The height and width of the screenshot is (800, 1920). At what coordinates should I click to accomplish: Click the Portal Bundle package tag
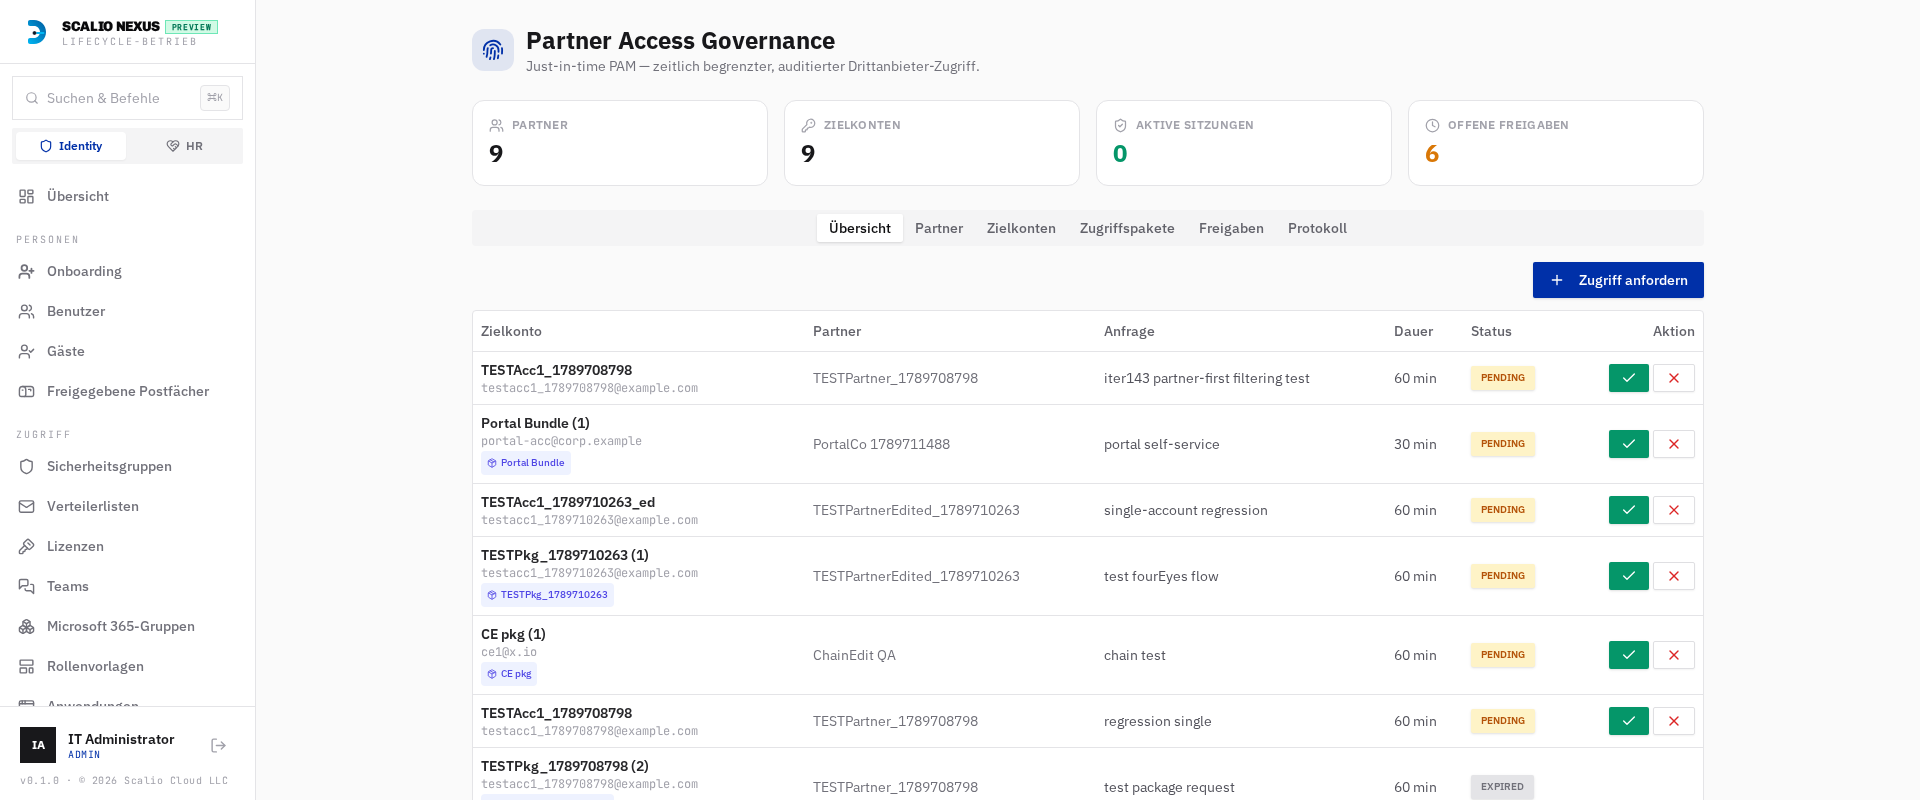526,463
